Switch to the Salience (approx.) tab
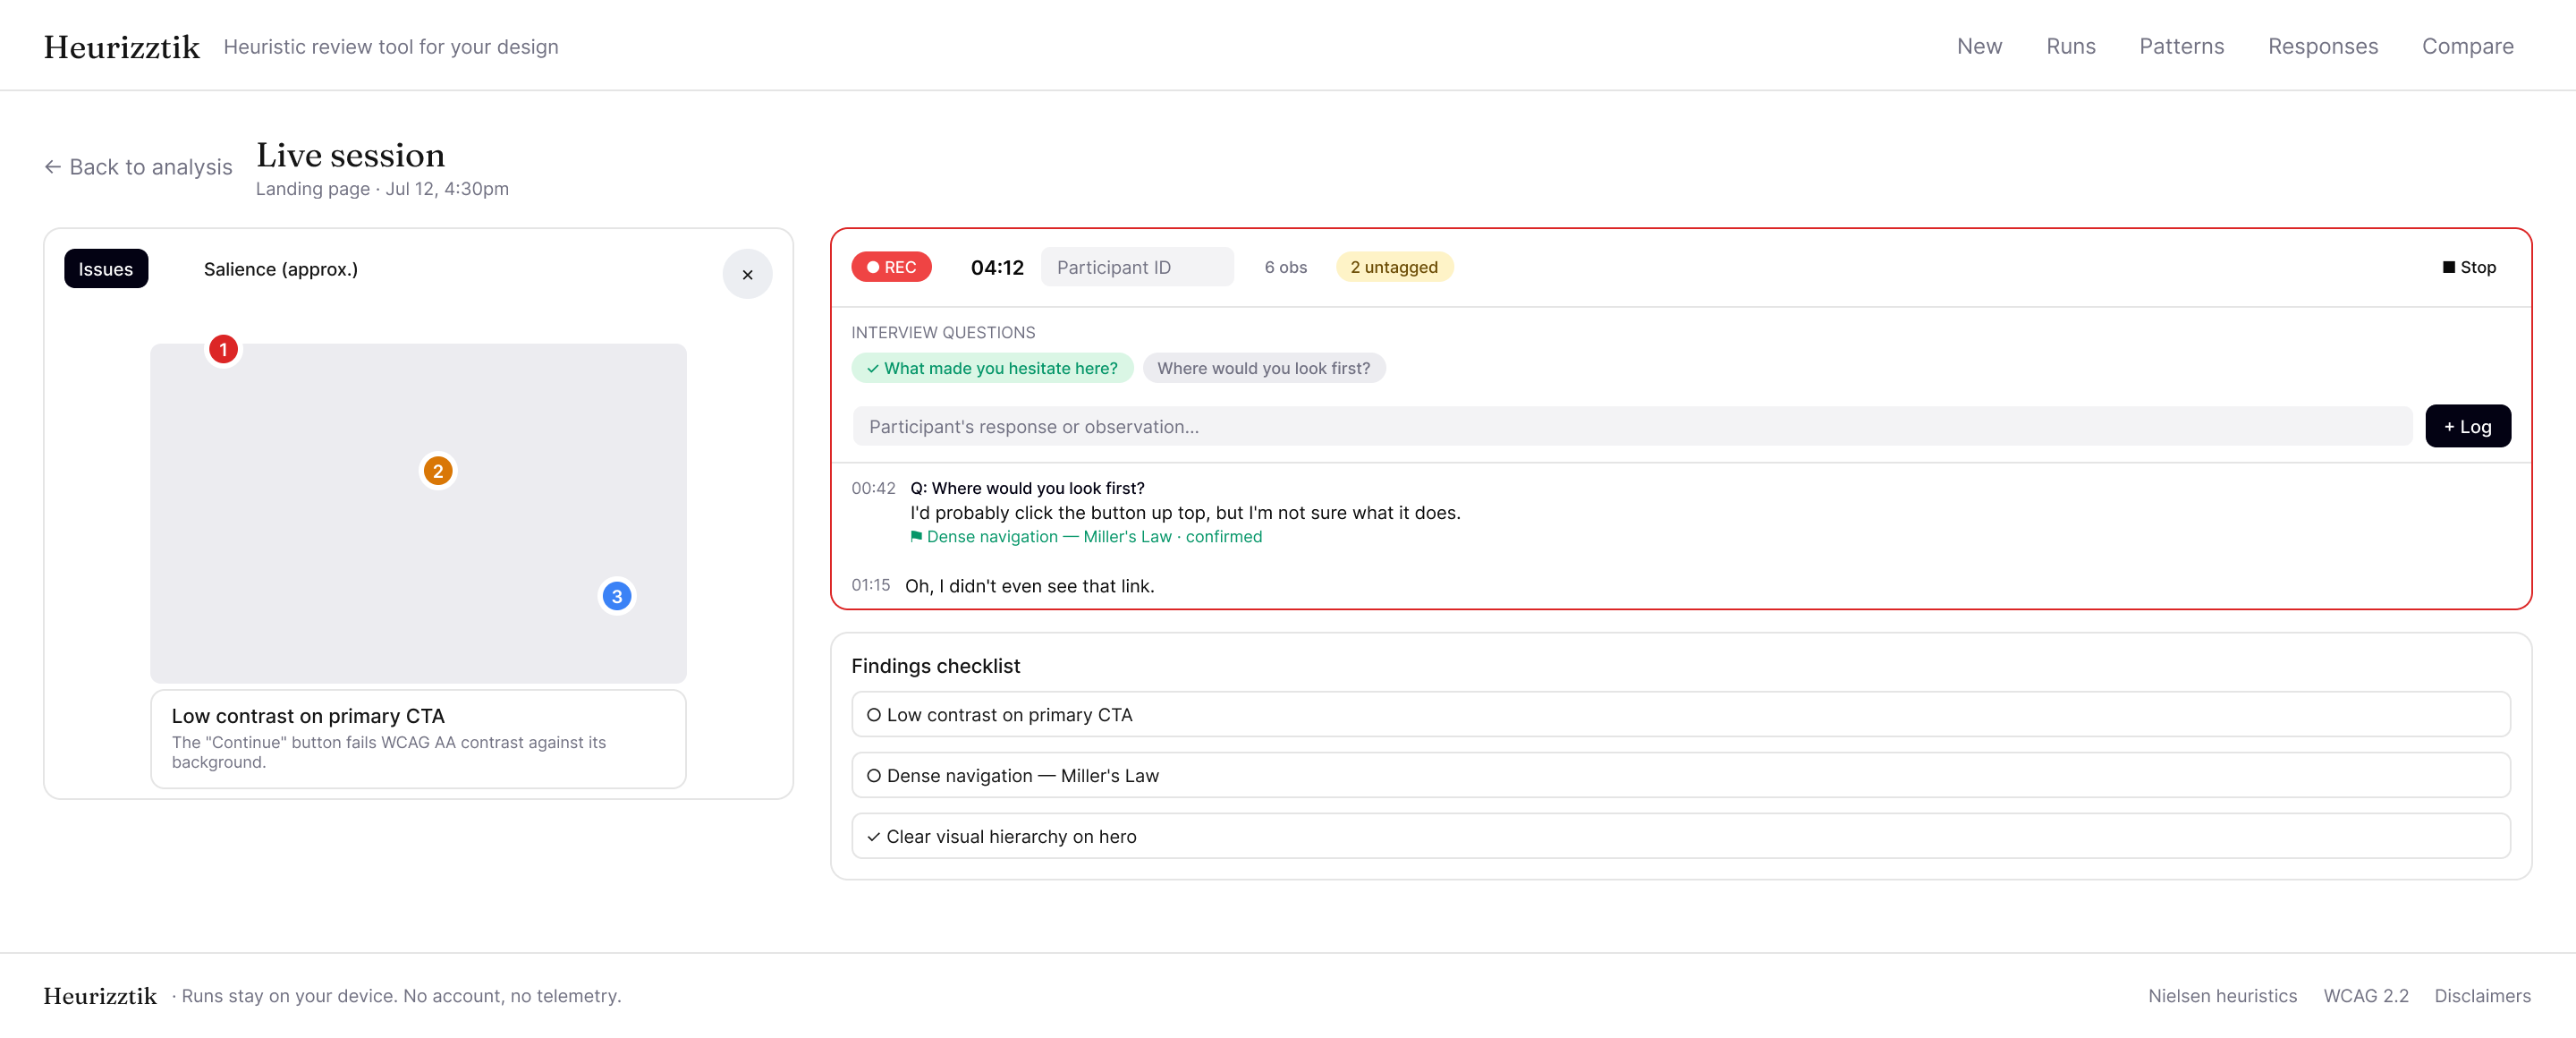This screenshot has width=2576, height=1038. tap(281, 269)
